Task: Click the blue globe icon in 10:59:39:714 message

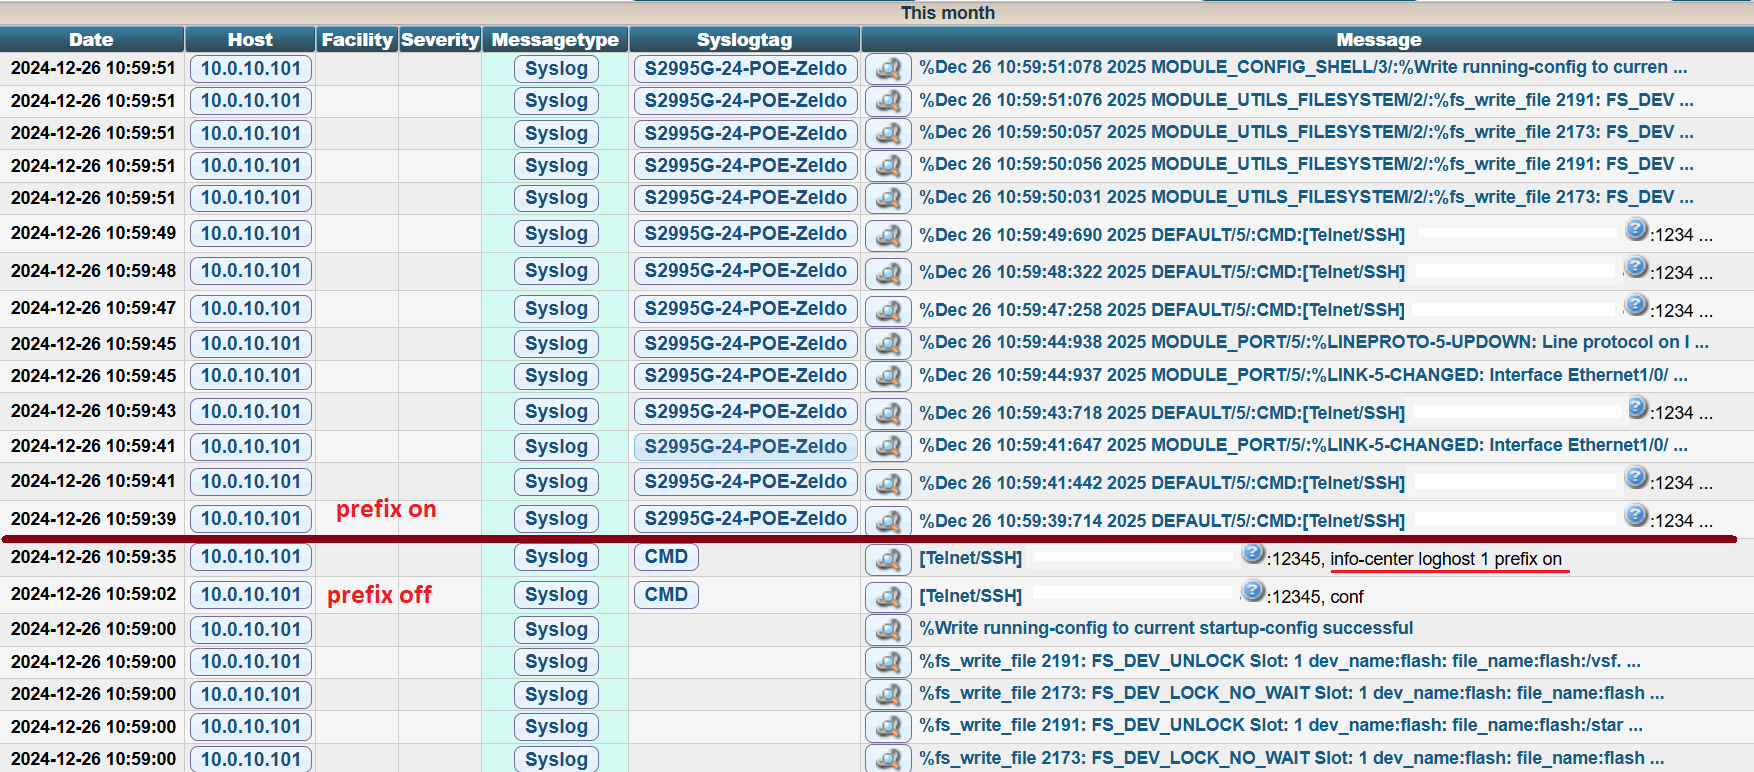Action: (1636, 515)
